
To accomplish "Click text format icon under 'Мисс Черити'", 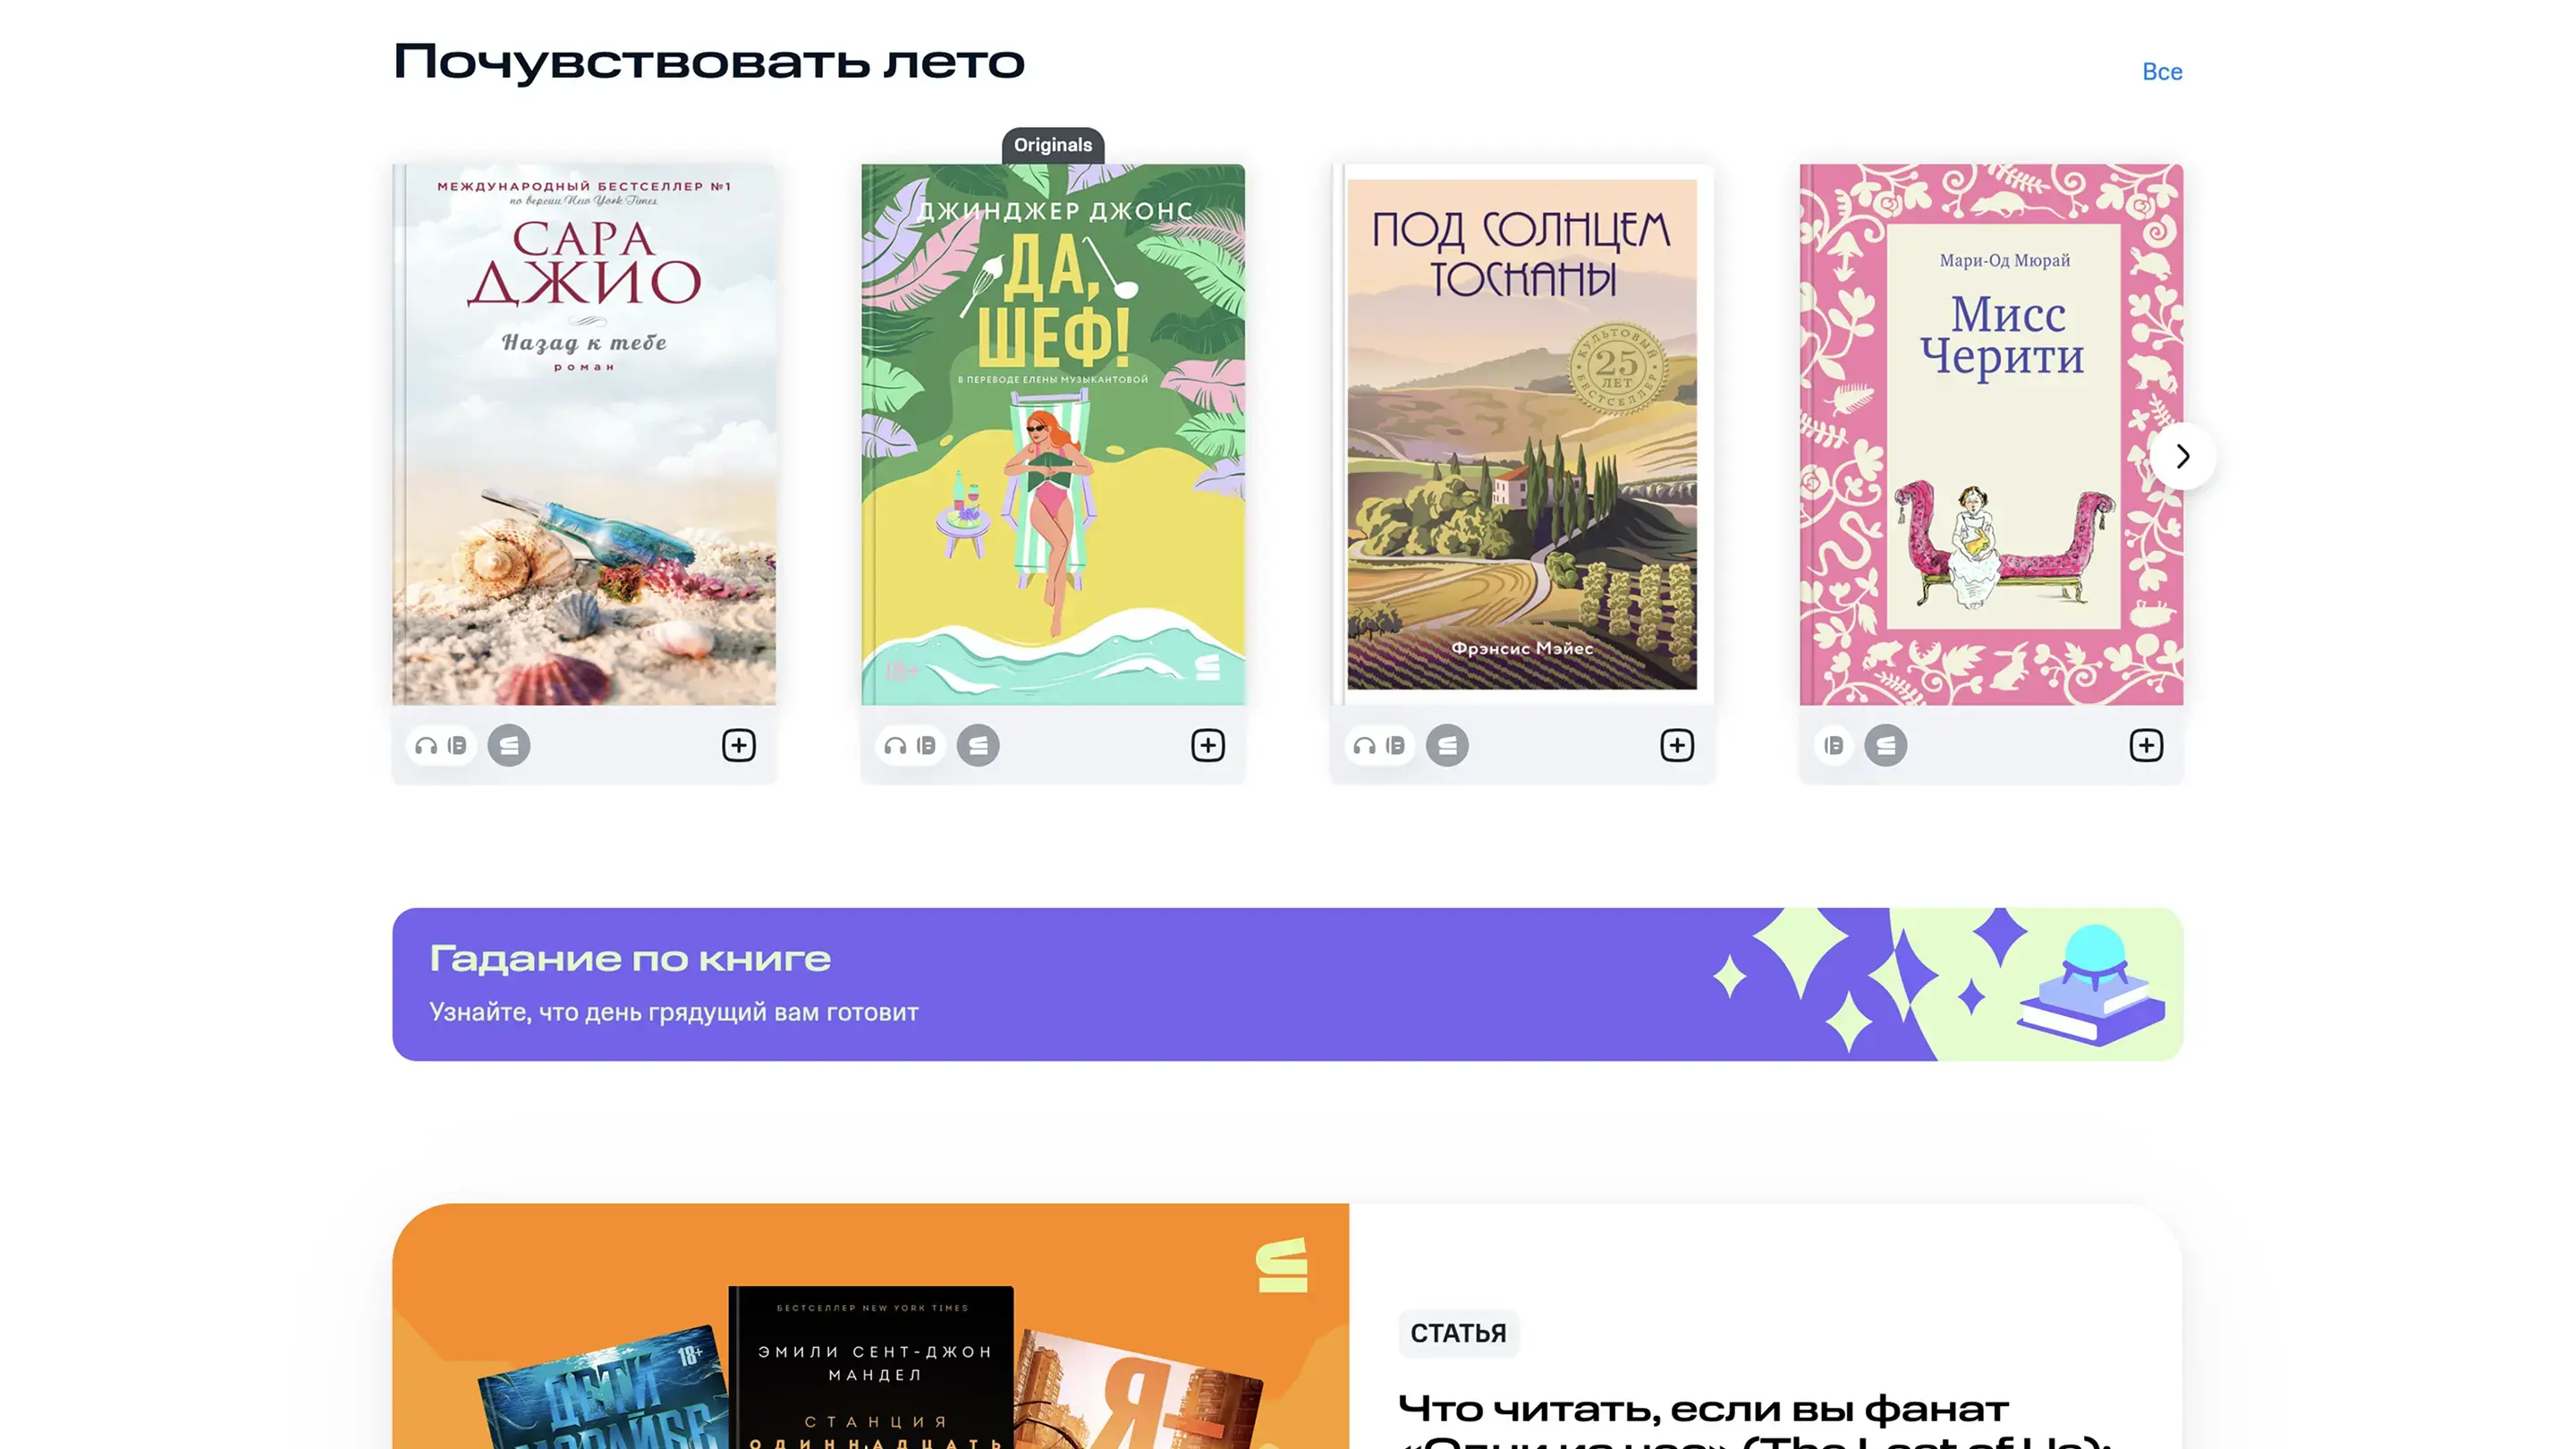I will click(x=1833, y=745).
